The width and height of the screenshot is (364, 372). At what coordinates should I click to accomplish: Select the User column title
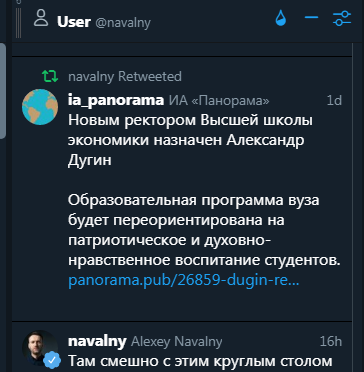tap(74, 22)
